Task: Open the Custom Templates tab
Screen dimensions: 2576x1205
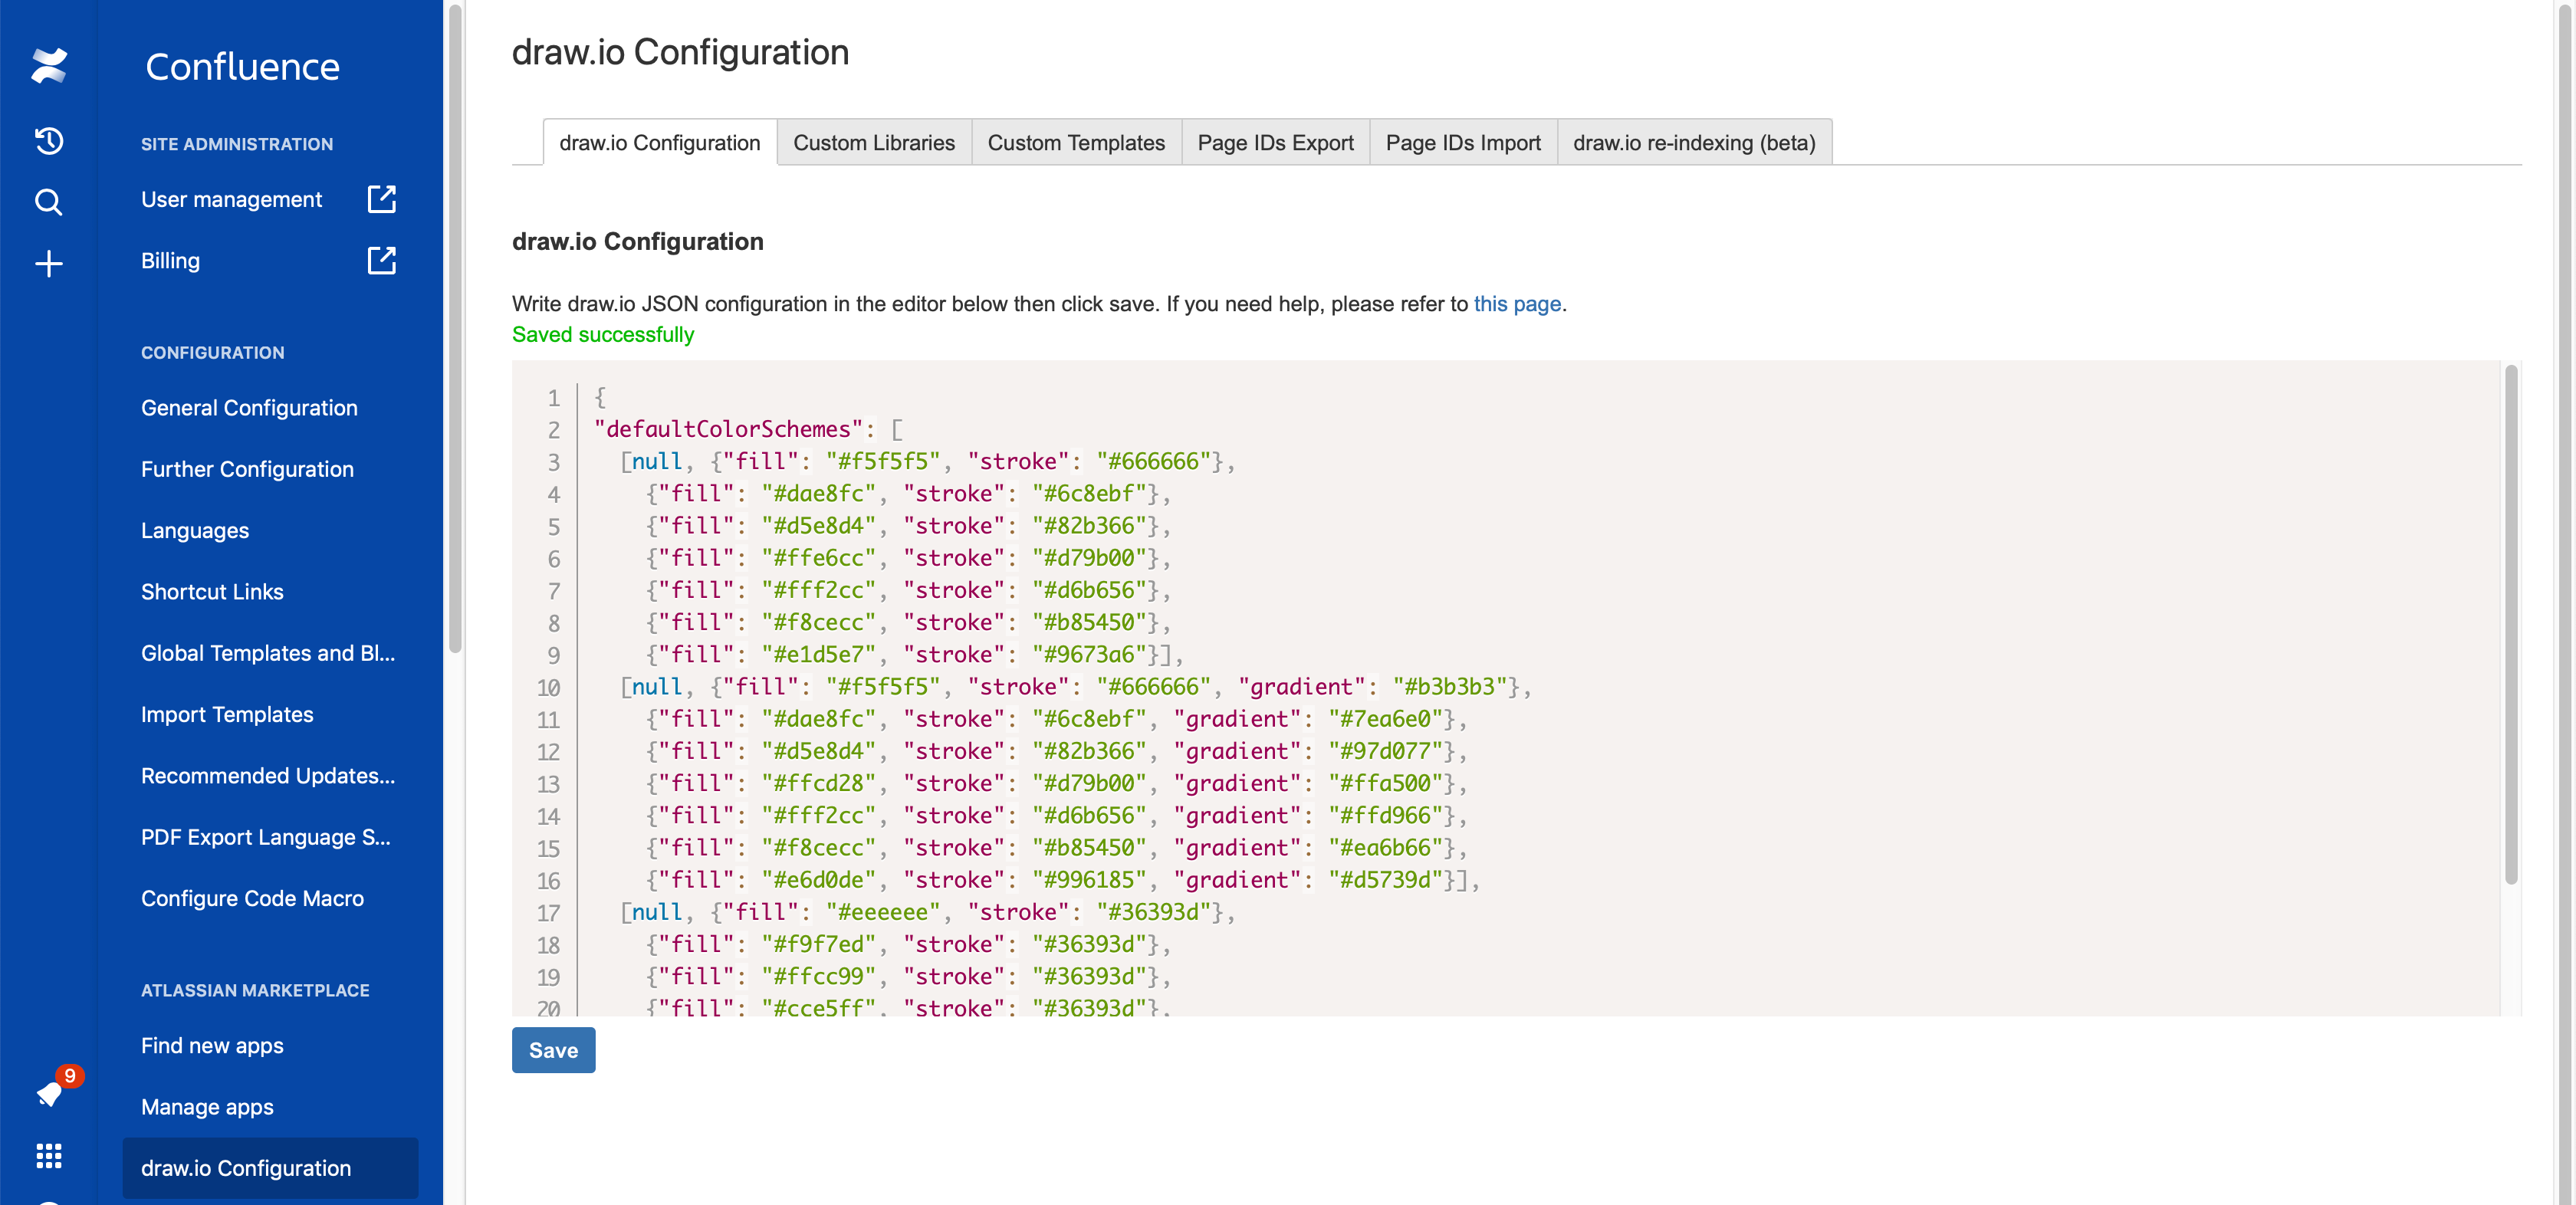Action: [1076, 142]
